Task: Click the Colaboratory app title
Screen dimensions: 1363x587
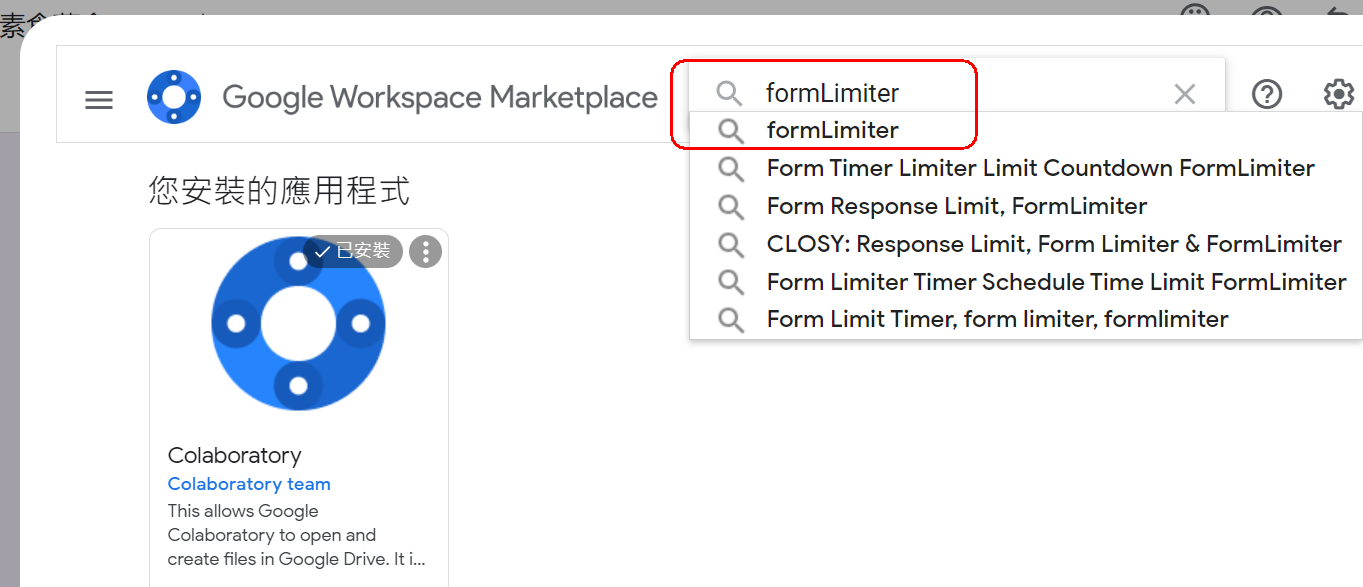Action: [x=234, y=455]
